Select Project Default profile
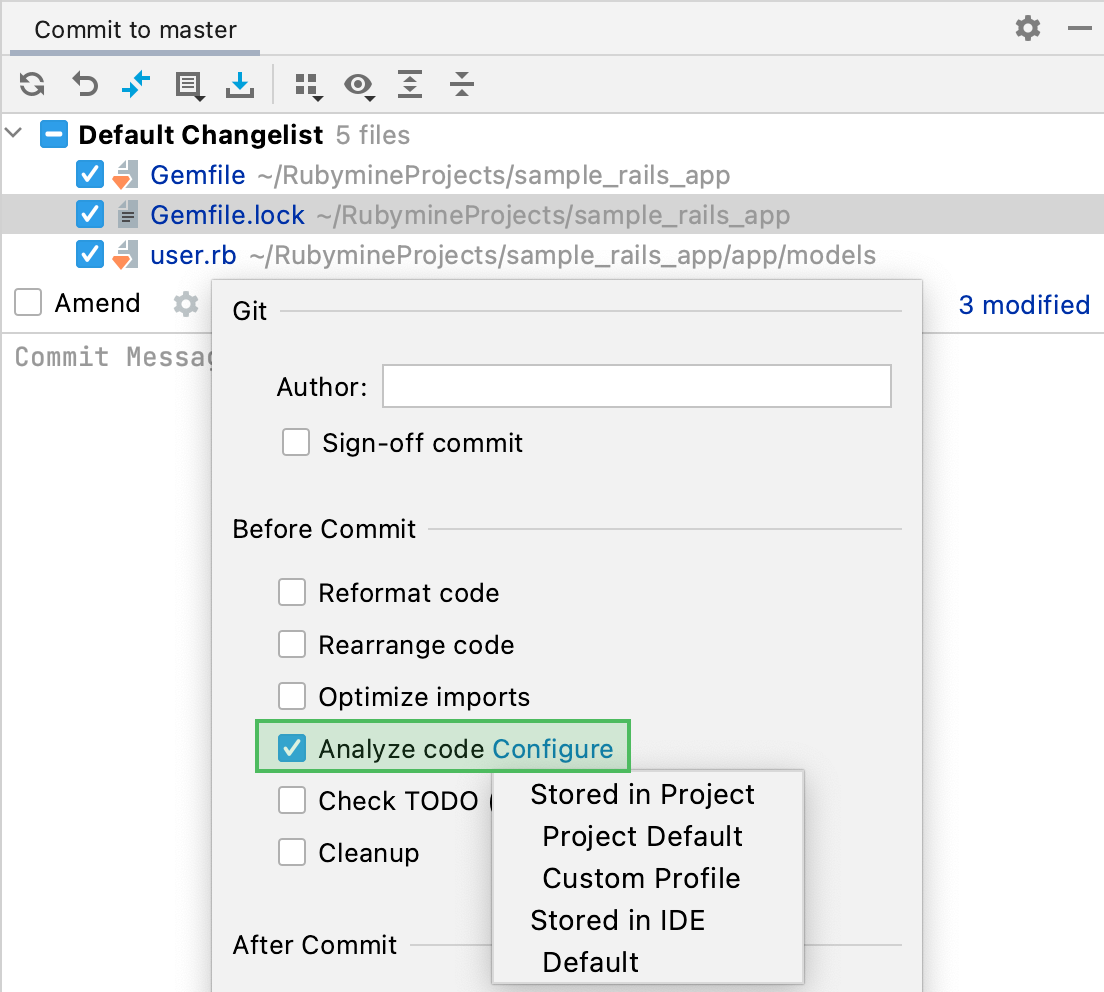The height and width of the screenshot is (992, 1104). [641, 836]
